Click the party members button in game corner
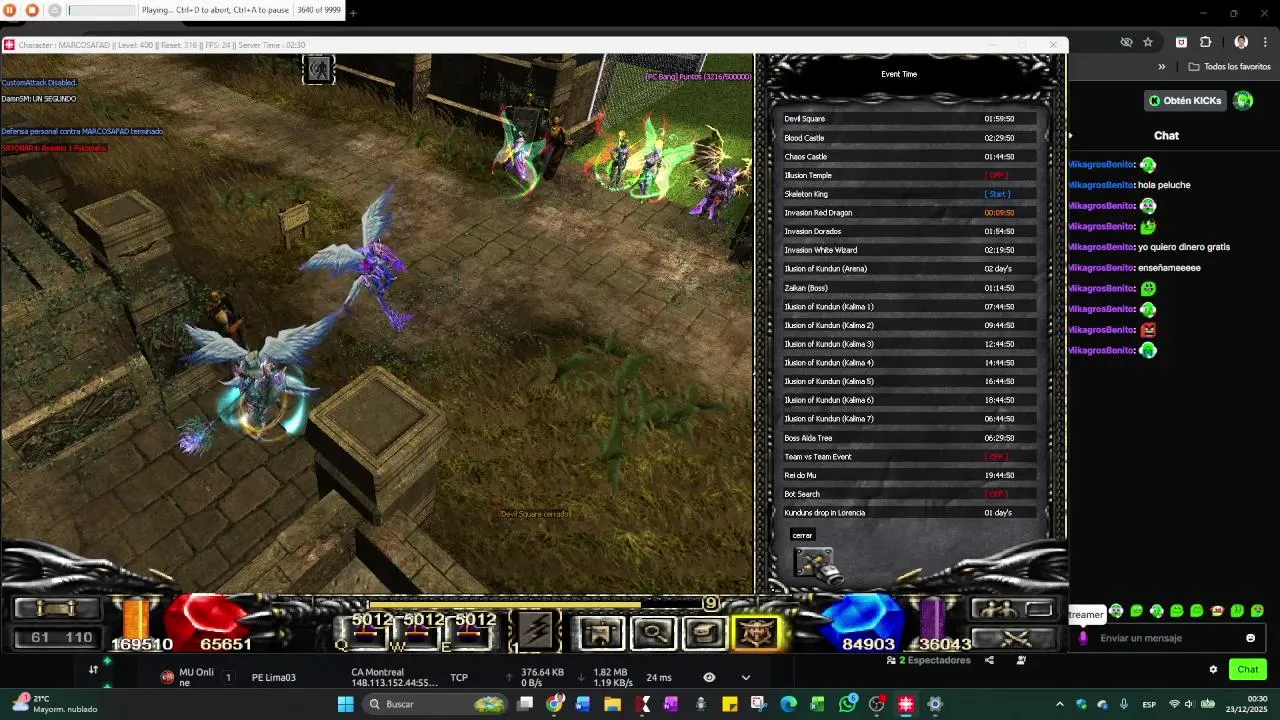 (1012, 609)
